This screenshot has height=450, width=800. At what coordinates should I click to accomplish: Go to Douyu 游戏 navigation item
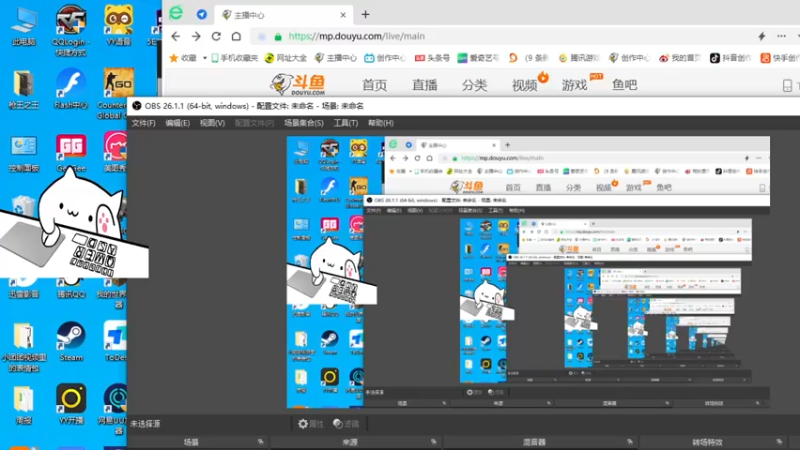[574, 85]
